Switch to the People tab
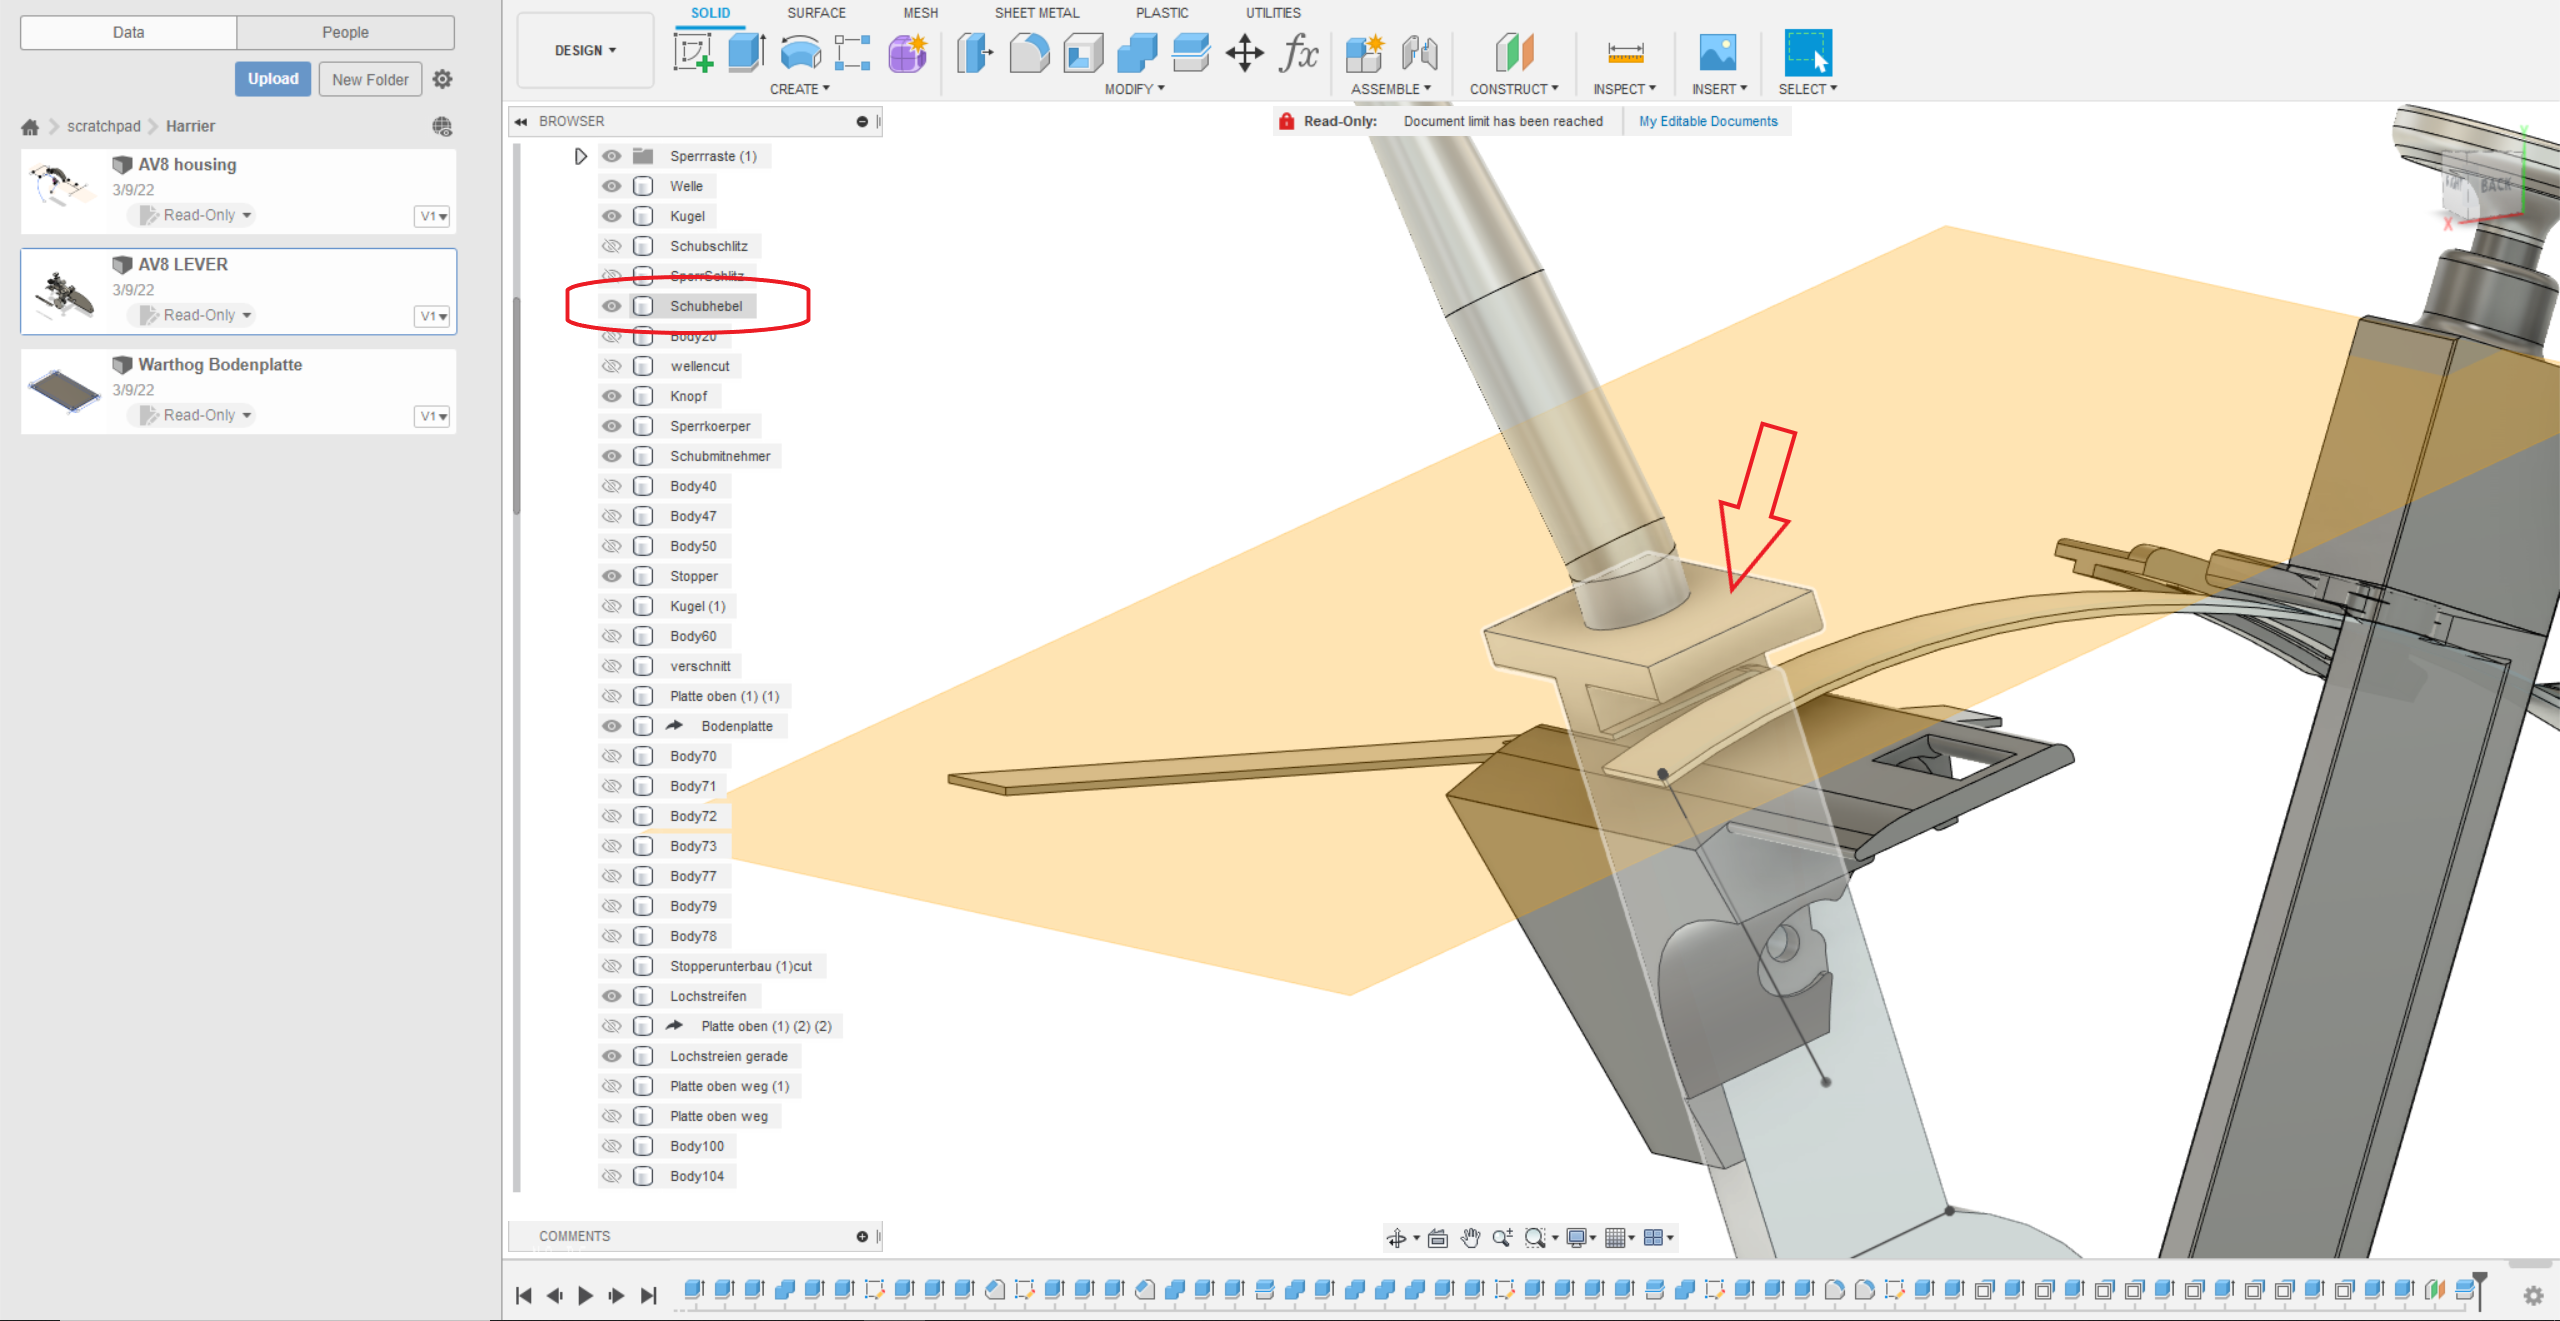The image size is (2560, 1321). click(345, 32)
